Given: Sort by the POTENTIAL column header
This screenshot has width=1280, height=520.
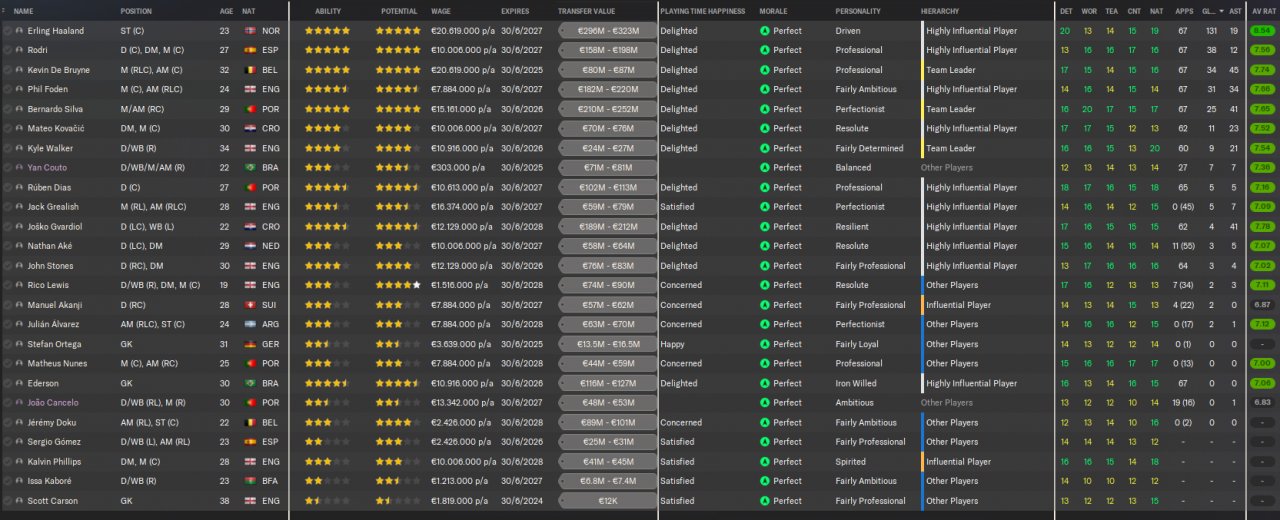Looking at the screenshot, I should click(x=399, y=11).
